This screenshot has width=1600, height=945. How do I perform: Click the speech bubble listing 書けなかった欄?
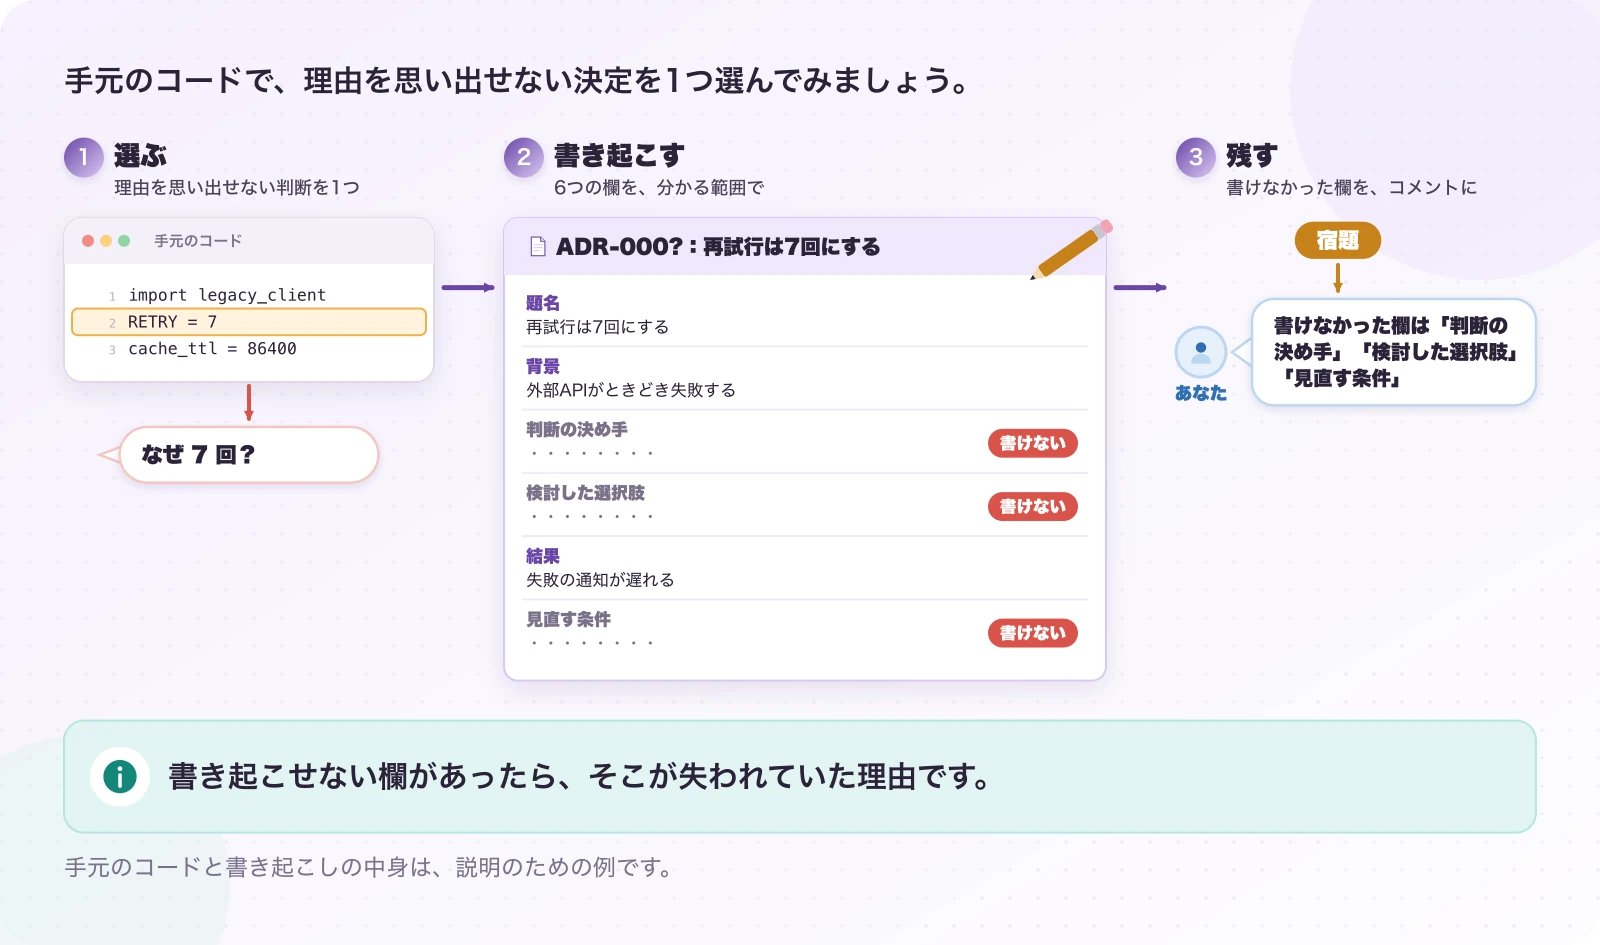pos(1393,352)
